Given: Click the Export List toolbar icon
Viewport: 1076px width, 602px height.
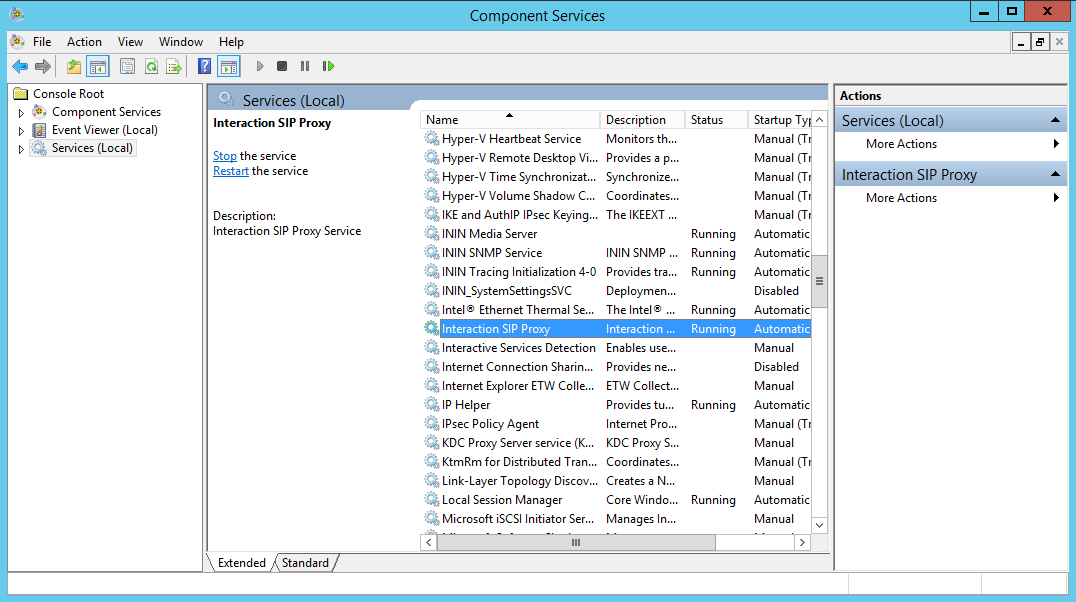Looking at the screenshot, I should click(x=174, y=67).
